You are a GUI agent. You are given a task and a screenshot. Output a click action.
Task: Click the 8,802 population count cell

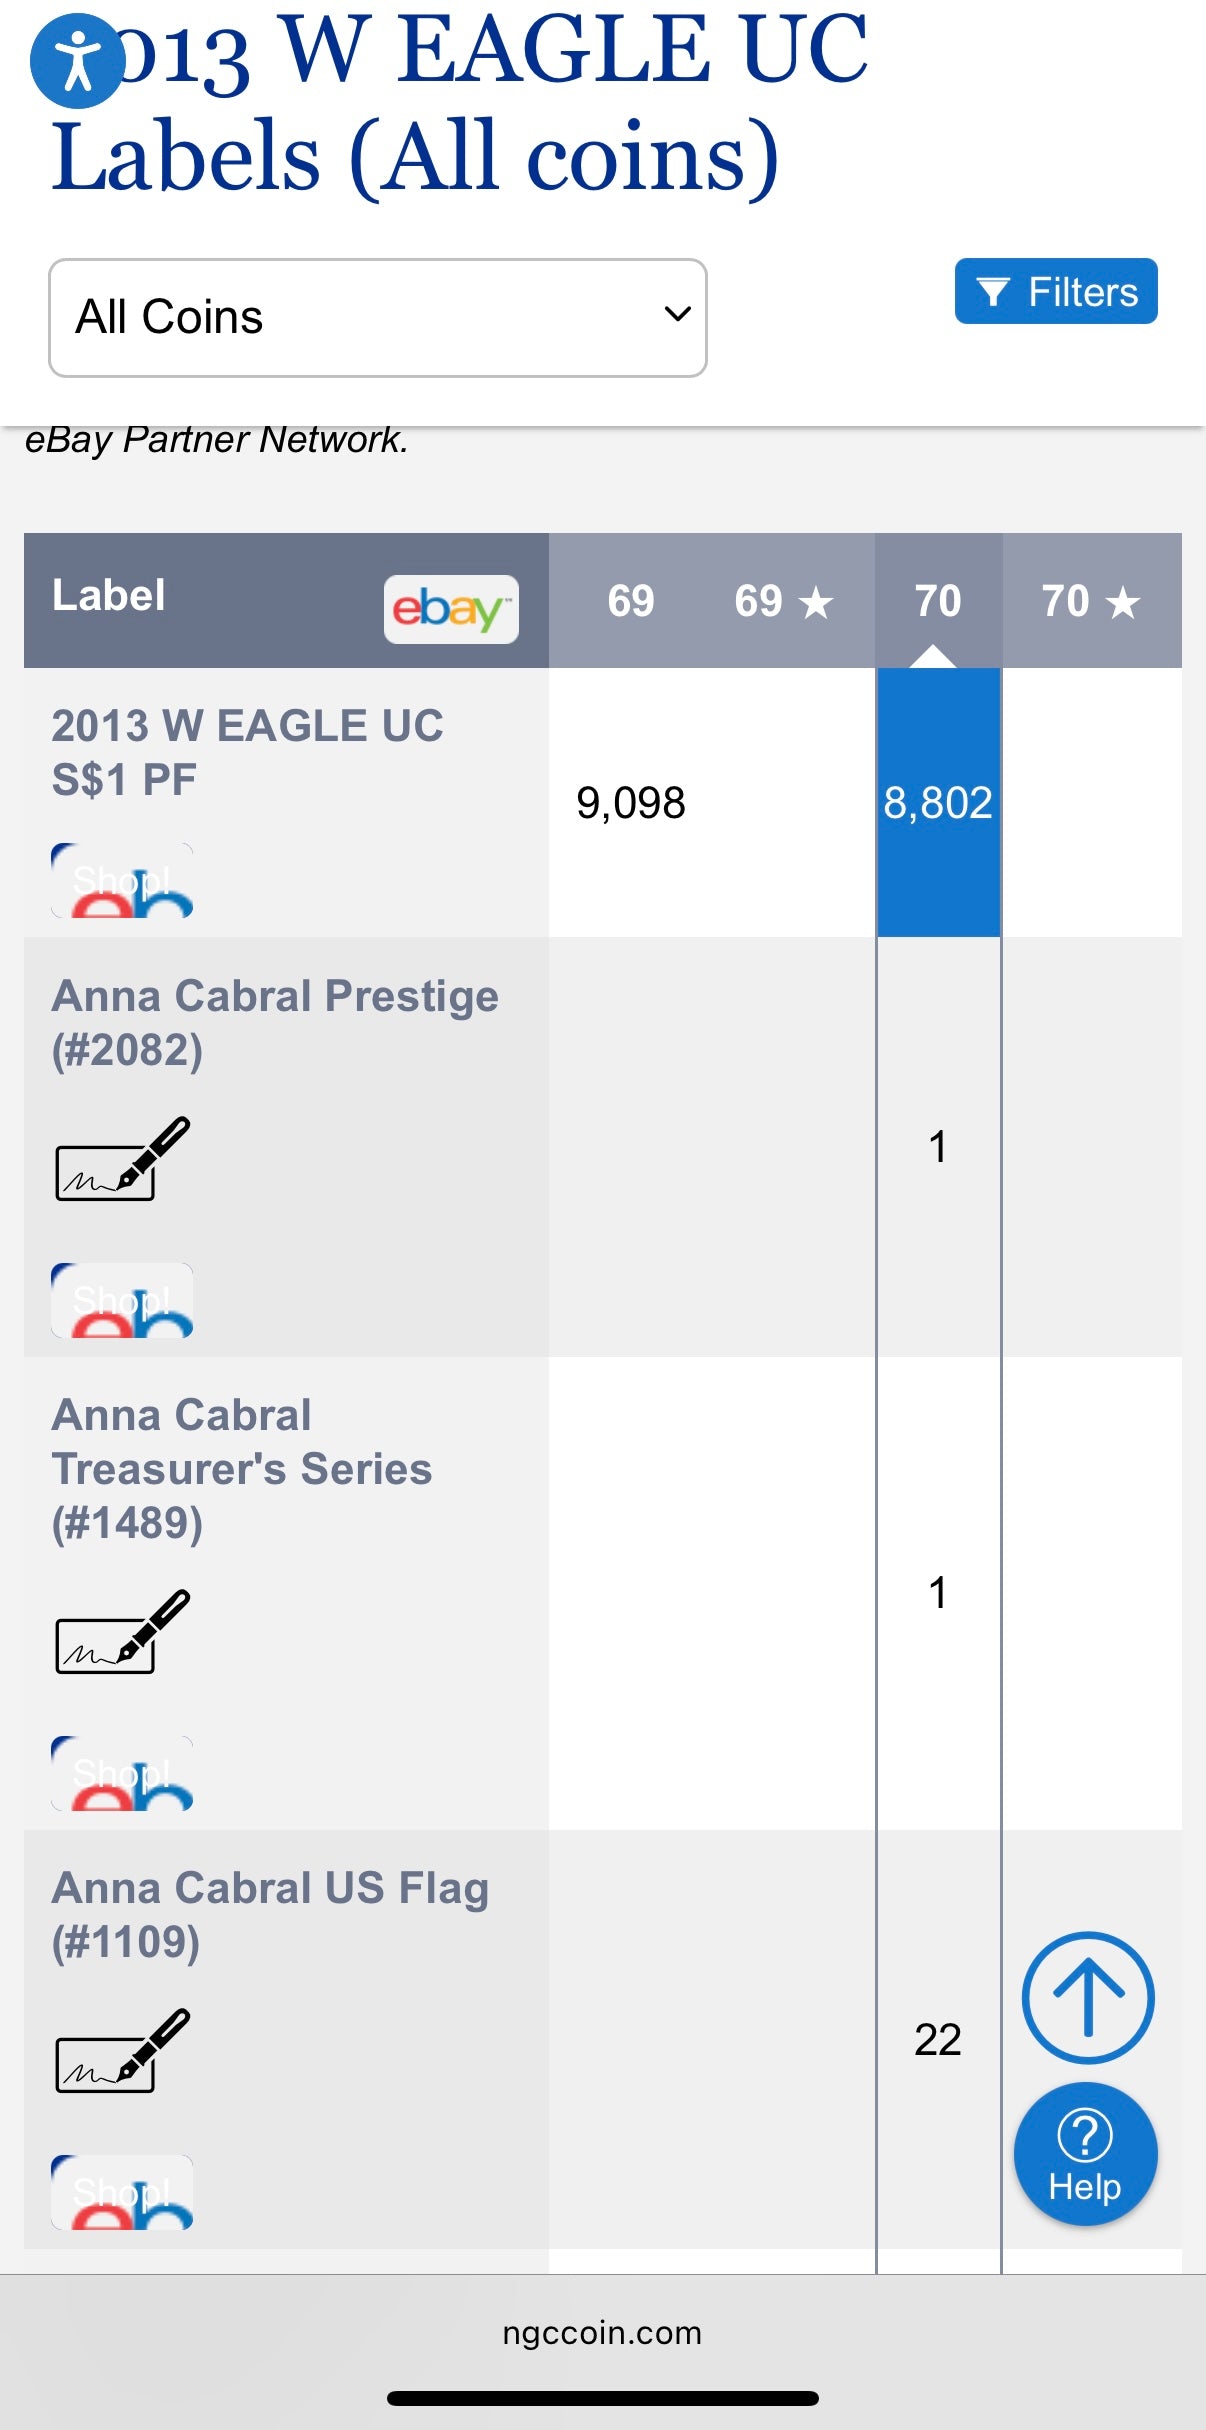pyautogui.click(x=938, y=802)
